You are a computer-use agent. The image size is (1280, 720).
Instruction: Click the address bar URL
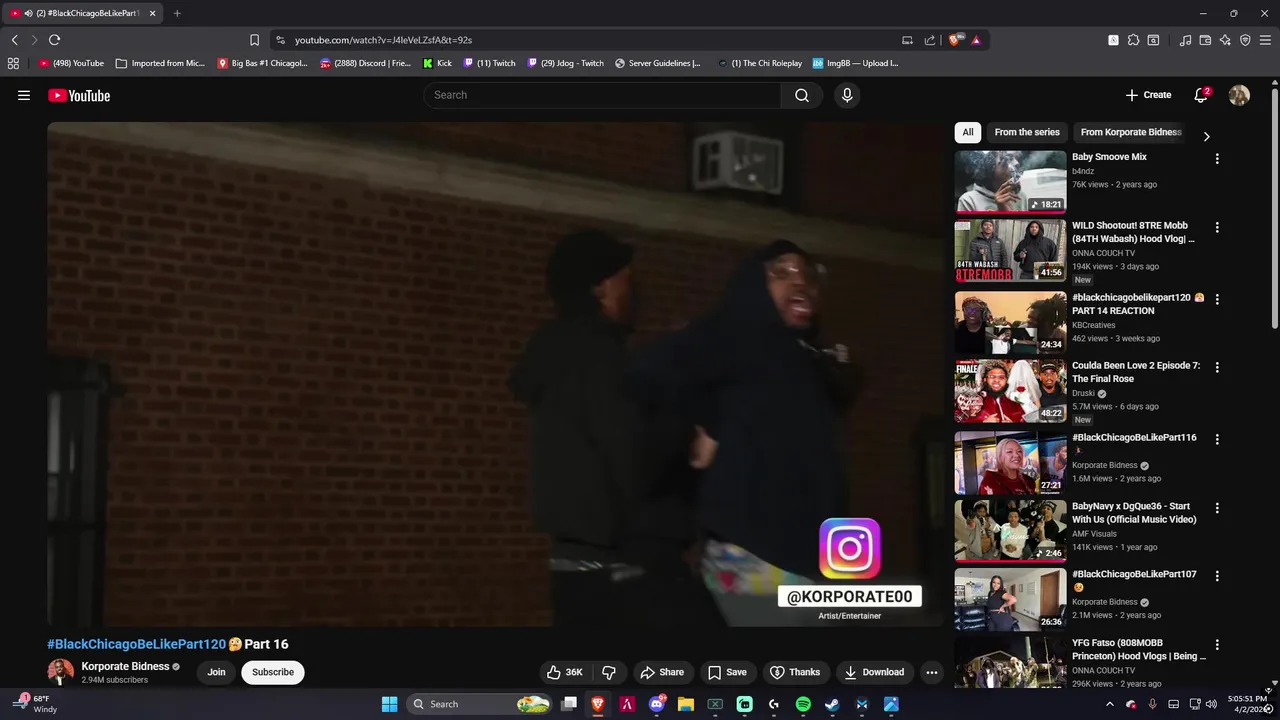pos(383,40)
